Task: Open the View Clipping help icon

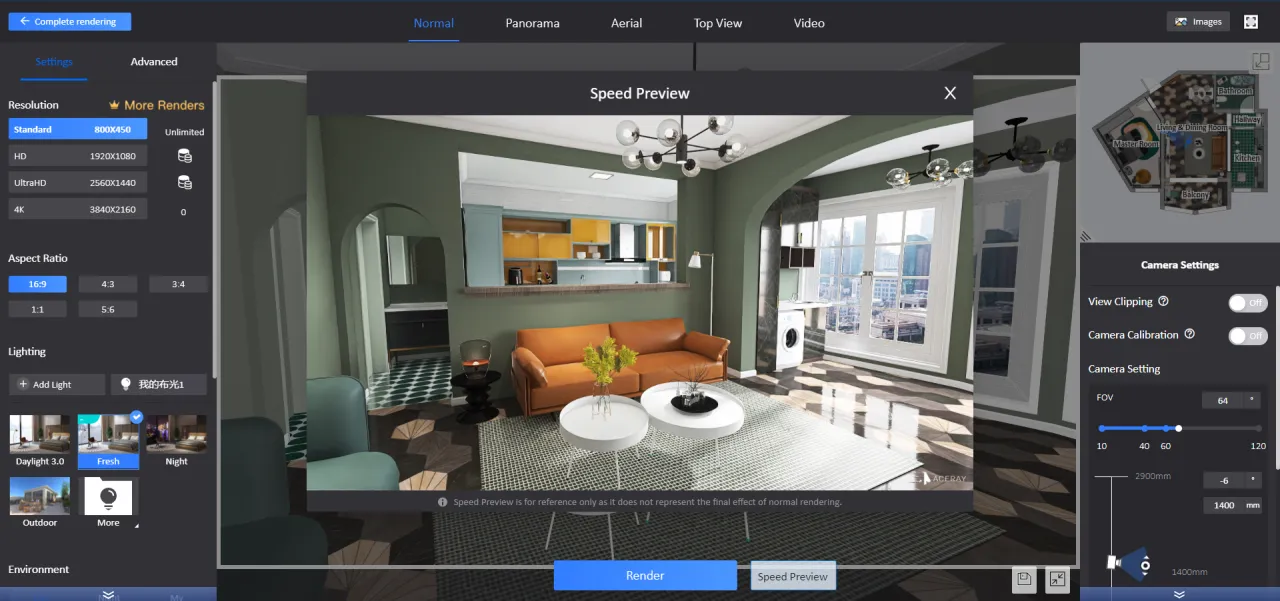Action: click(x=1163, y=302)
